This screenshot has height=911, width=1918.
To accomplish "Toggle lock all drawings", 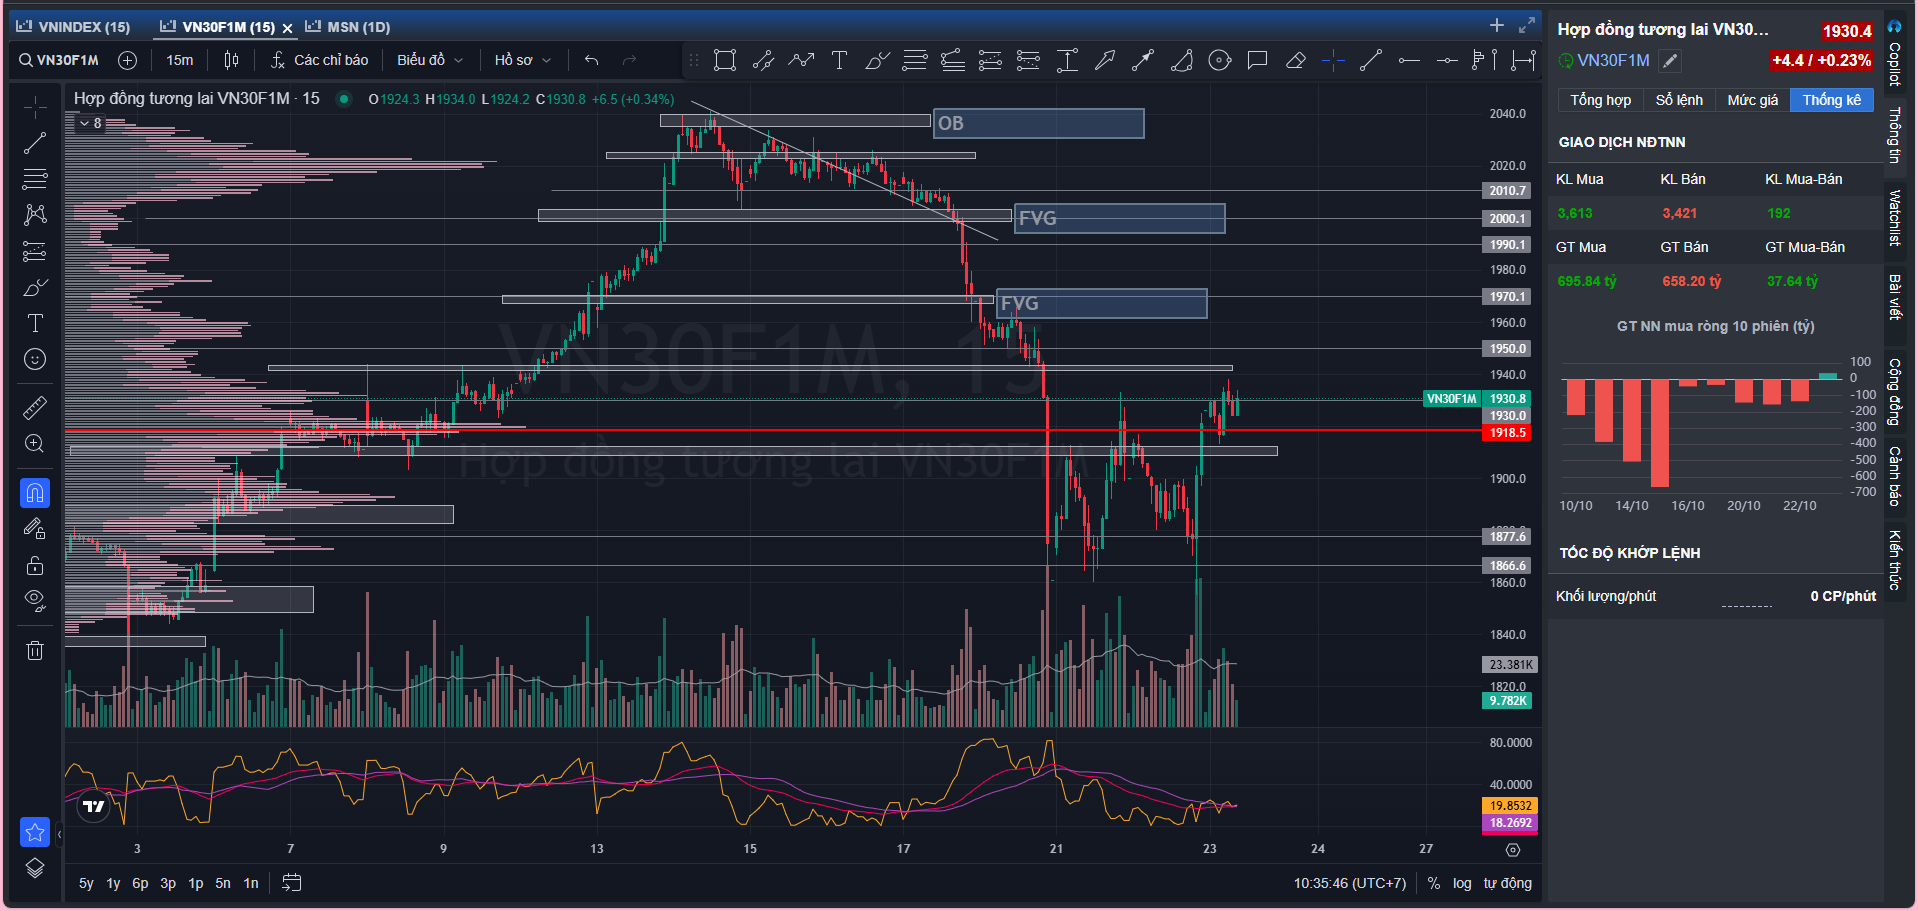I will [x=35, y=565].
